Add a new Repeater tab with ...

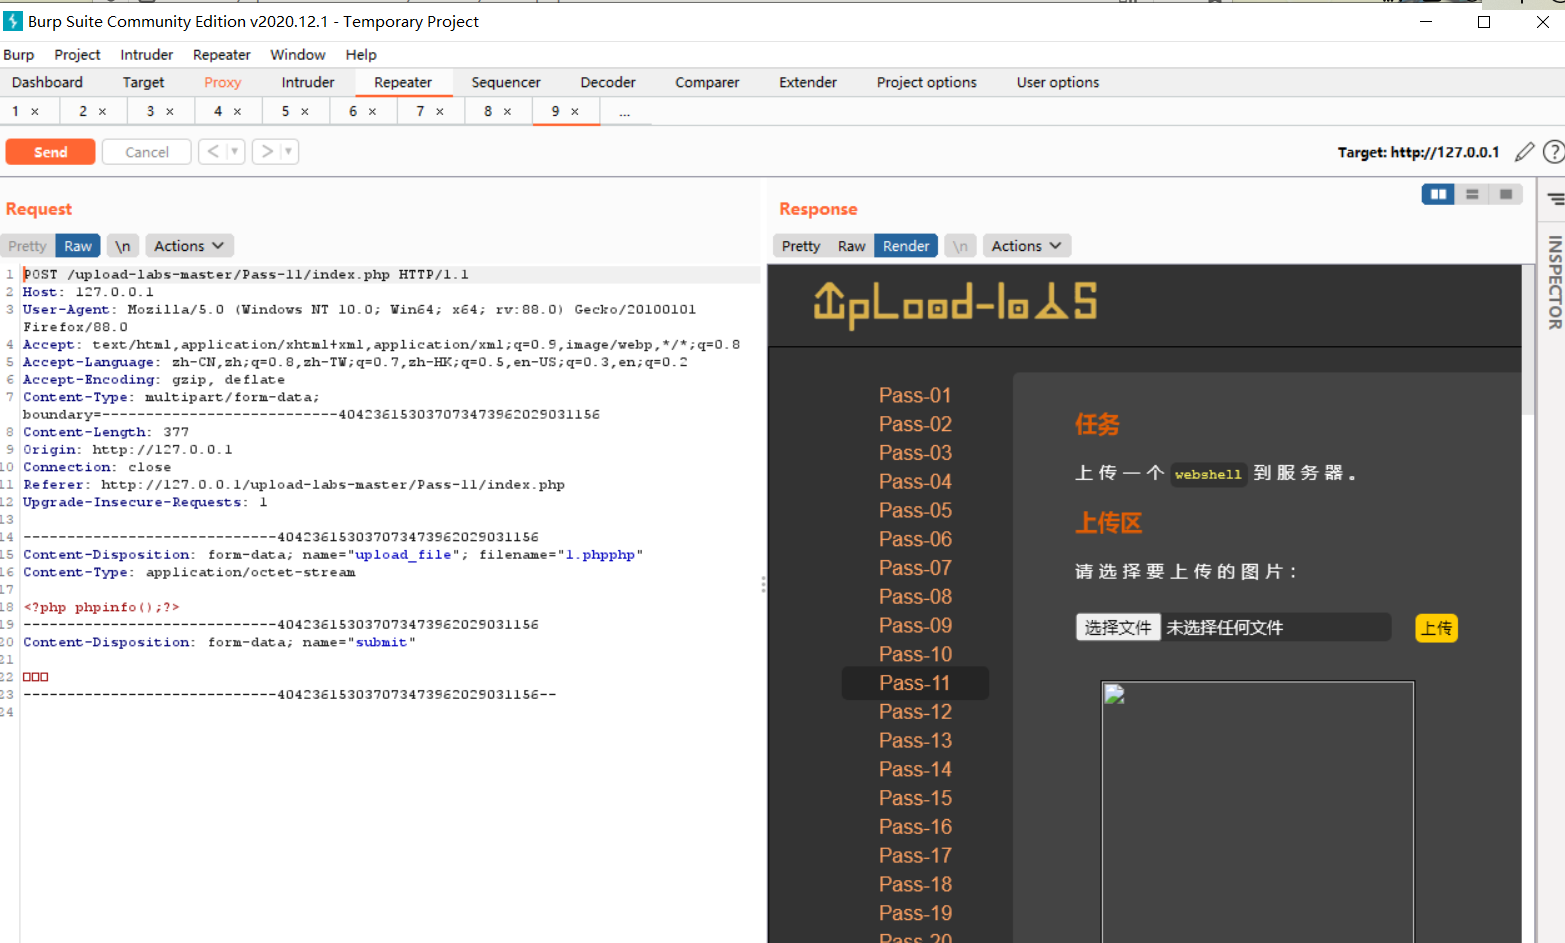pyautogui.click(x=625, y=112)
